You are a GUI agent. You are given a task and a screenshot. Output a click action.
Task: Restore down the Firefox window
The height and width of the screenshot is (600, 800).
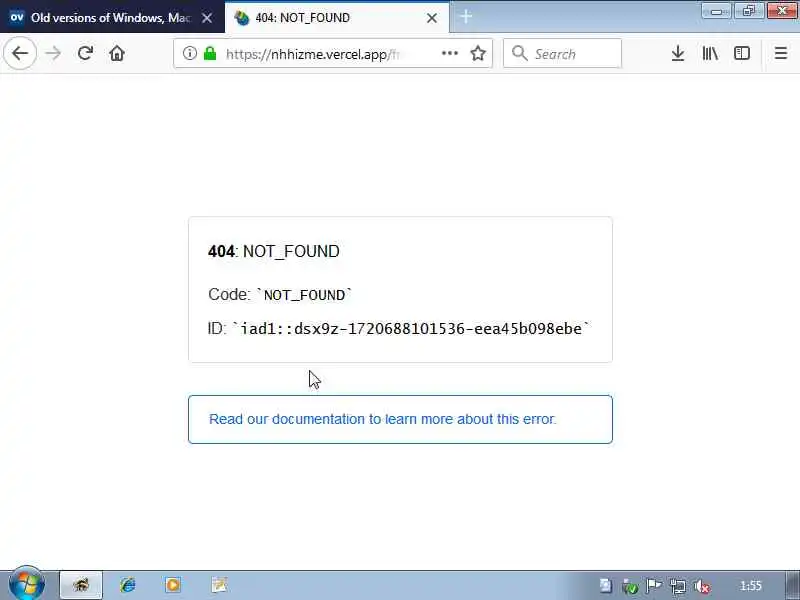pos(748,11)
